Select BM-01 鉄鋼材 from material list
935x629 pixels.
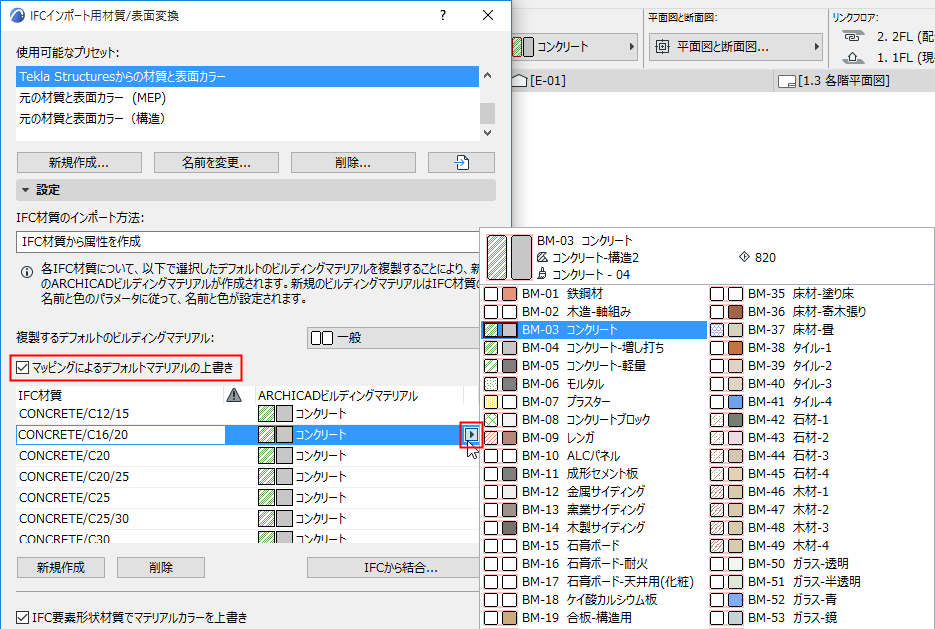click(595, 293)
